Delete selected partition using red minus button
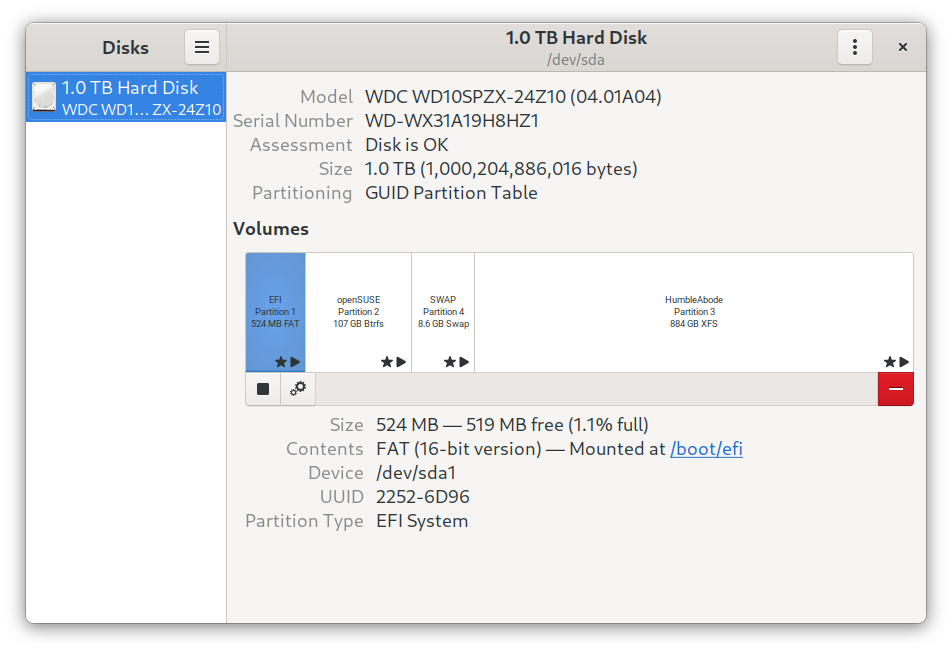The width and height of the screenshot is (952, 652). tap(895, 389)
